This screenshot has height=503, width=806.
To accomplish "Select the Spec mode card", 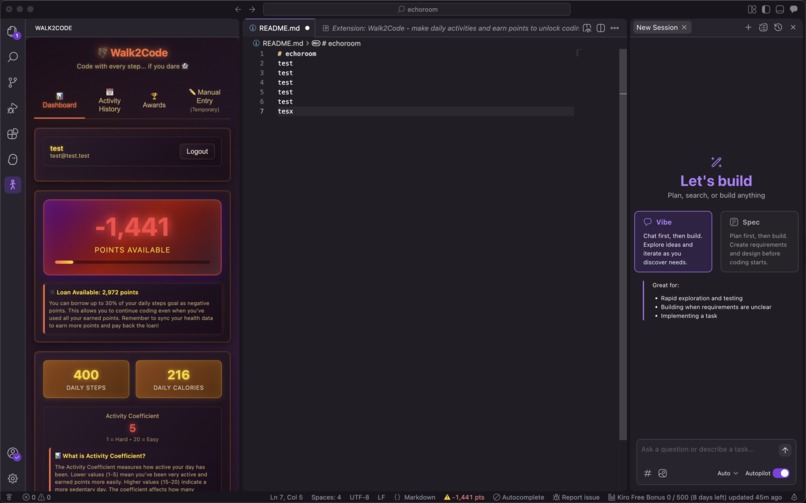I will 759,241.
